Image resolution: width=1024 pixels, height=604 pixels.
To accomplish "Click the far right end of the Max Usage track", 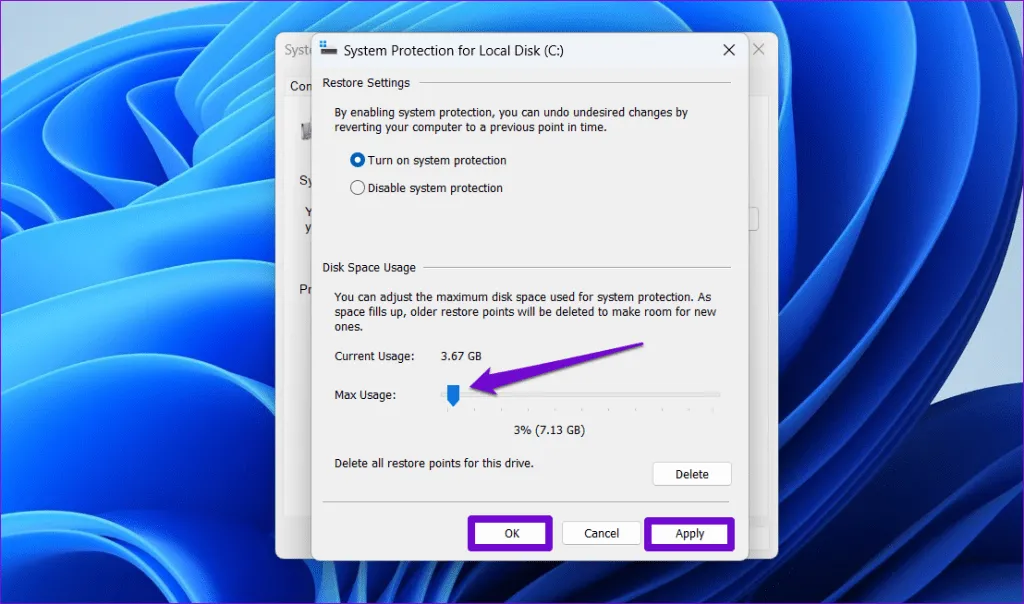I will pyautogui.click(x=717, y=395).
